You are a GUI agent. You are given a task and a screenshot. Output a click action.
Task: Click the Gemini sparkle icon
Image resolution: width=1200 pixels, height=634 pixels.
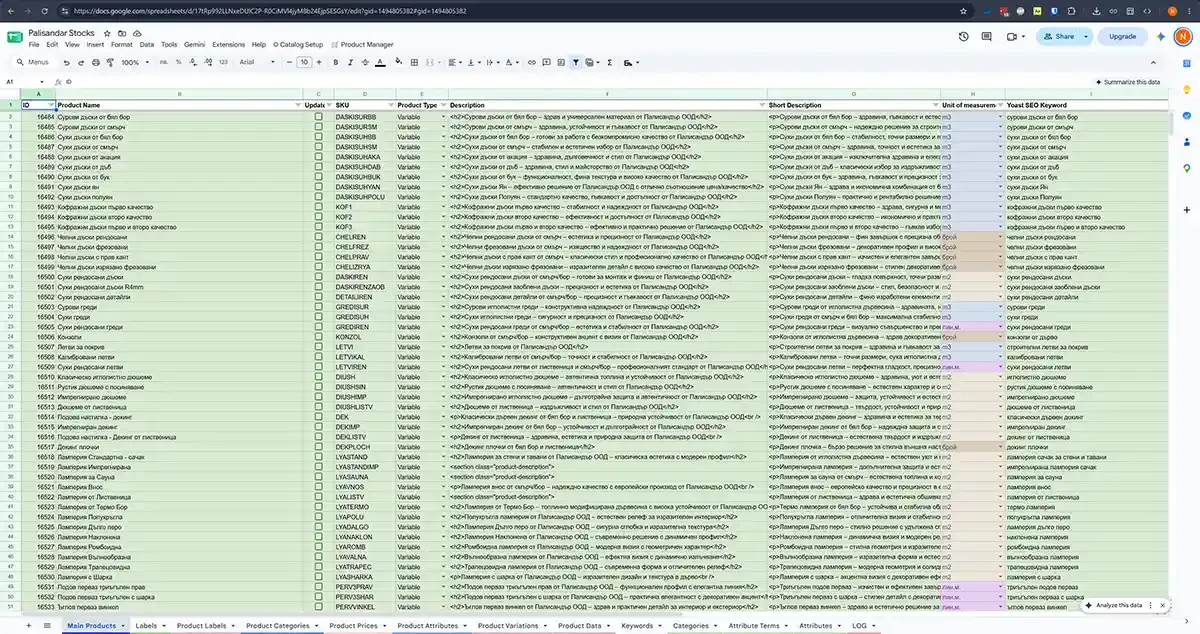1161,36
